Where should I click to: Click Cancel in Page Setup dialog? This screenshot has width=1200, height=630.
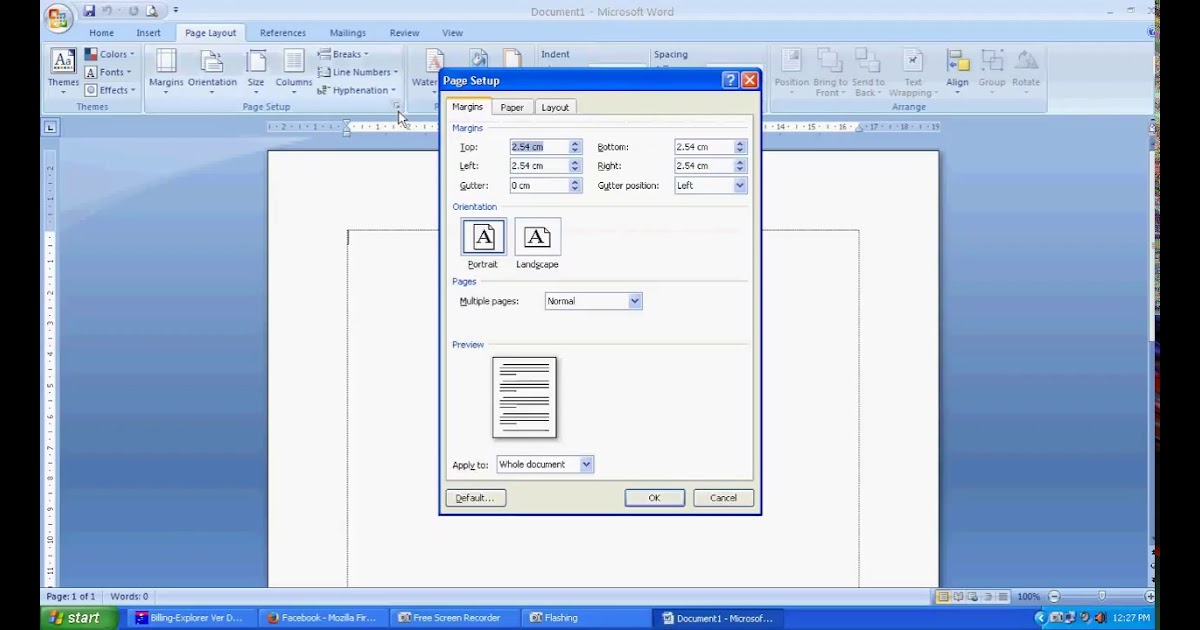723,498
